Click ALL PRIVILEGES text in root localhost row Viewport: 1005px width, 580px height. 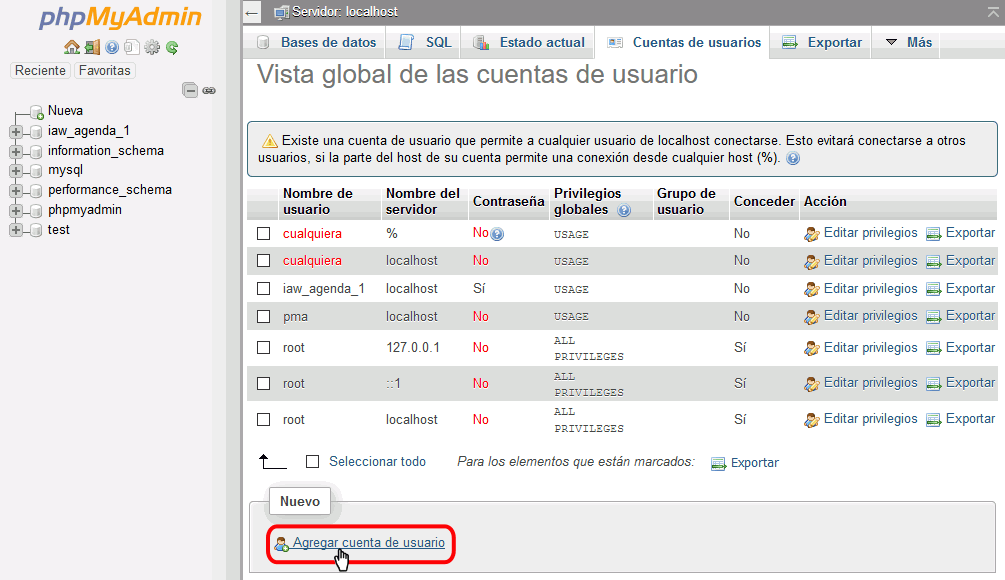[588, 420]
